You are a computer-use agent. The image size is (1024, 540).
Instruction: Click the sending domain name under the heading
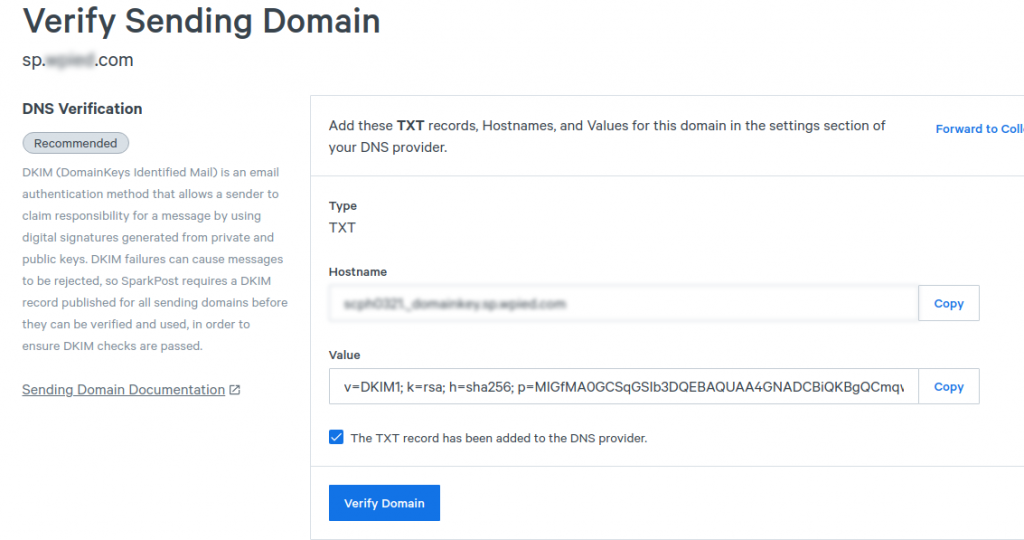coord(78,60)
